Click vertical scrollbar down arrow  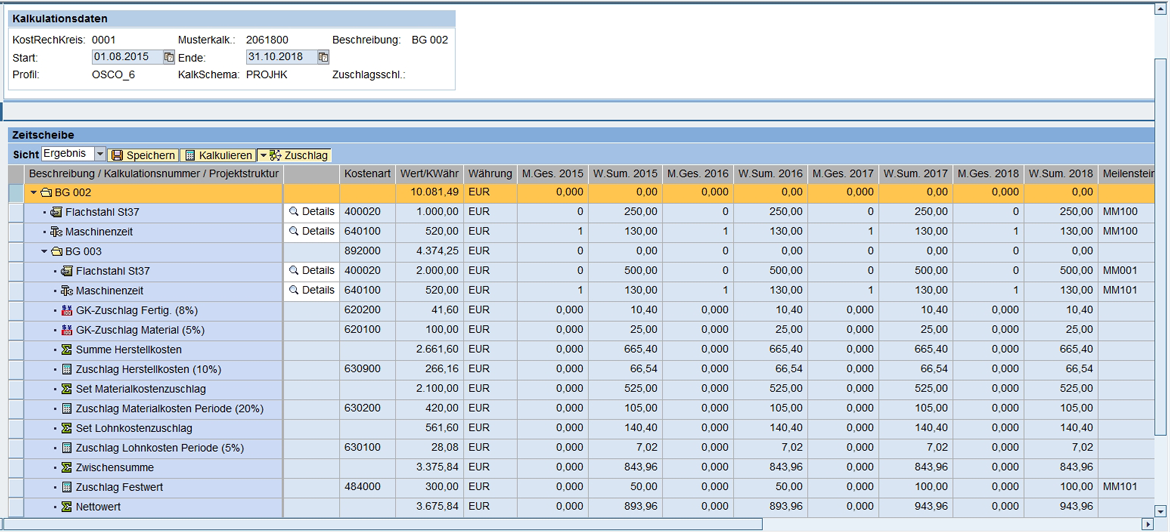(1160, 511)
